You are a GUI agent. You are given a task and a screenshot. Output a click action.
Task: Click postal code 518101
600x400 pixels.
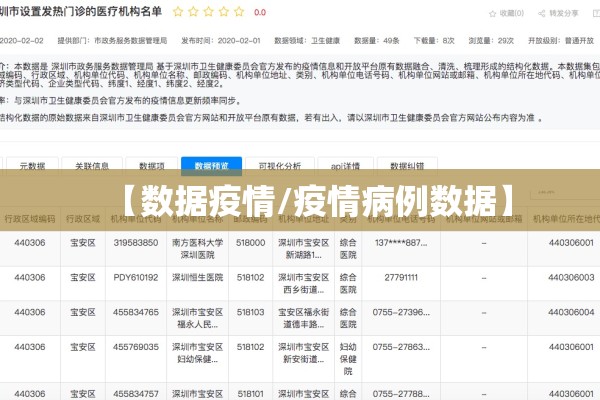[251, 394]
